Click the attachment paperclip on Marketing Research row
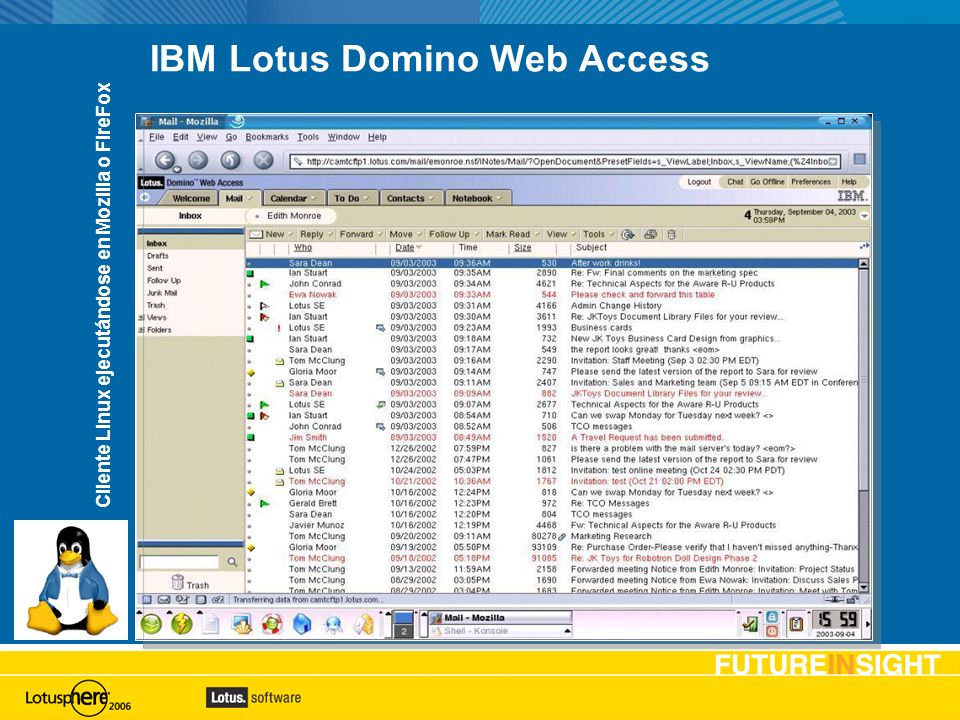The image size is (960, 720). click(x=562, y=537)
